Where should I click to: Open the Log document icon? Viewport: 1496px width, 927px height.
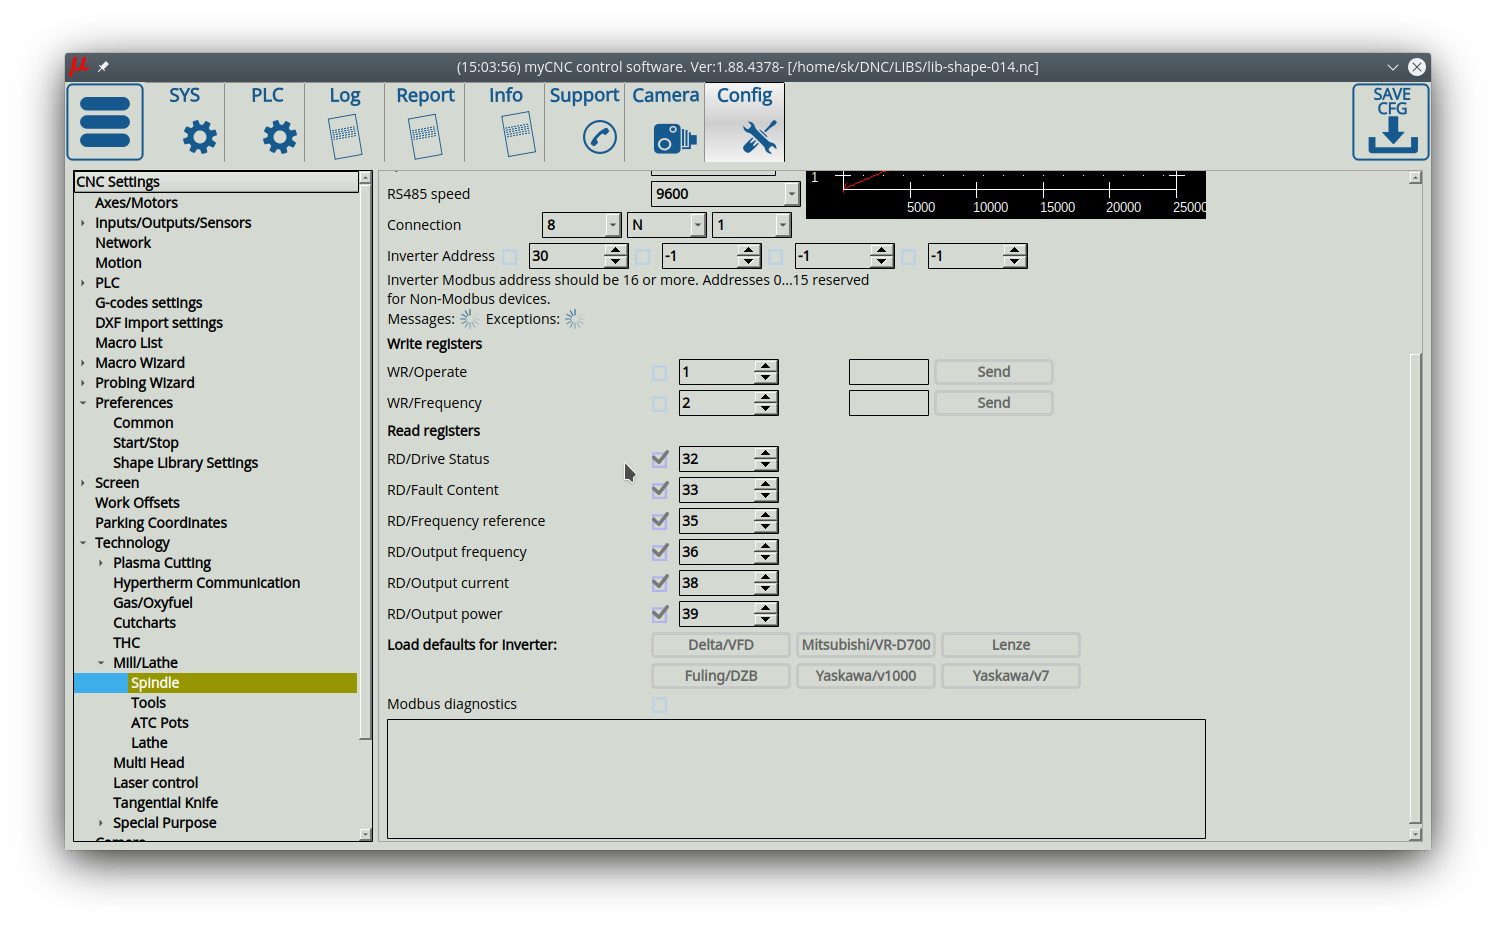[345, 136]
